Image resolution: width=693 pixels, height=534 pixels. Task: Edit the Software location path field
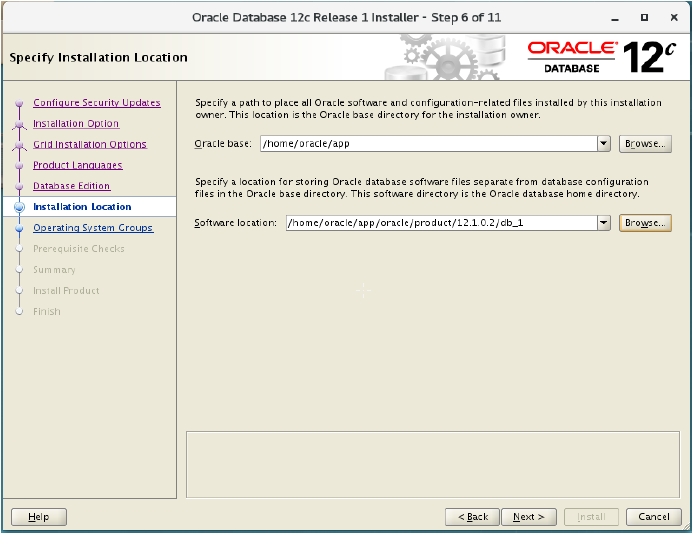(442, 223)
